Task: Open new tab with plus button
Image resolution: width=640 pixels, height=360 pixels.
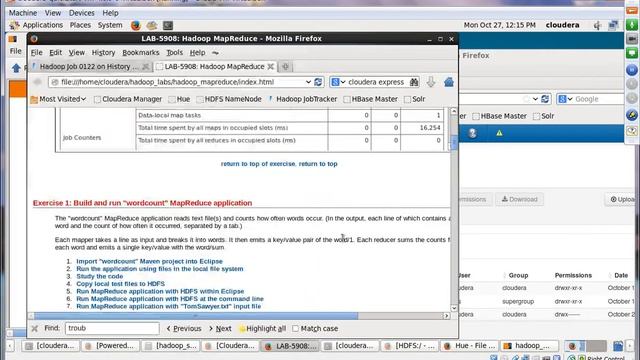Action: (x=285, y=67)
